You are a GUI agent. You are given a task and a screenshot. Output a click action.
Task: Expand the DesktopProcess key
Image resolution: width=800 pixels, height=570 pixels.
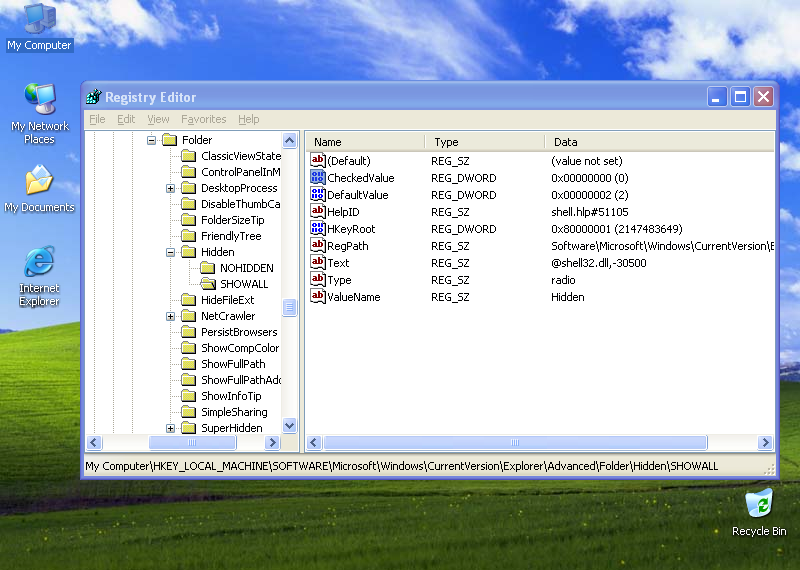tap(170, 188)
